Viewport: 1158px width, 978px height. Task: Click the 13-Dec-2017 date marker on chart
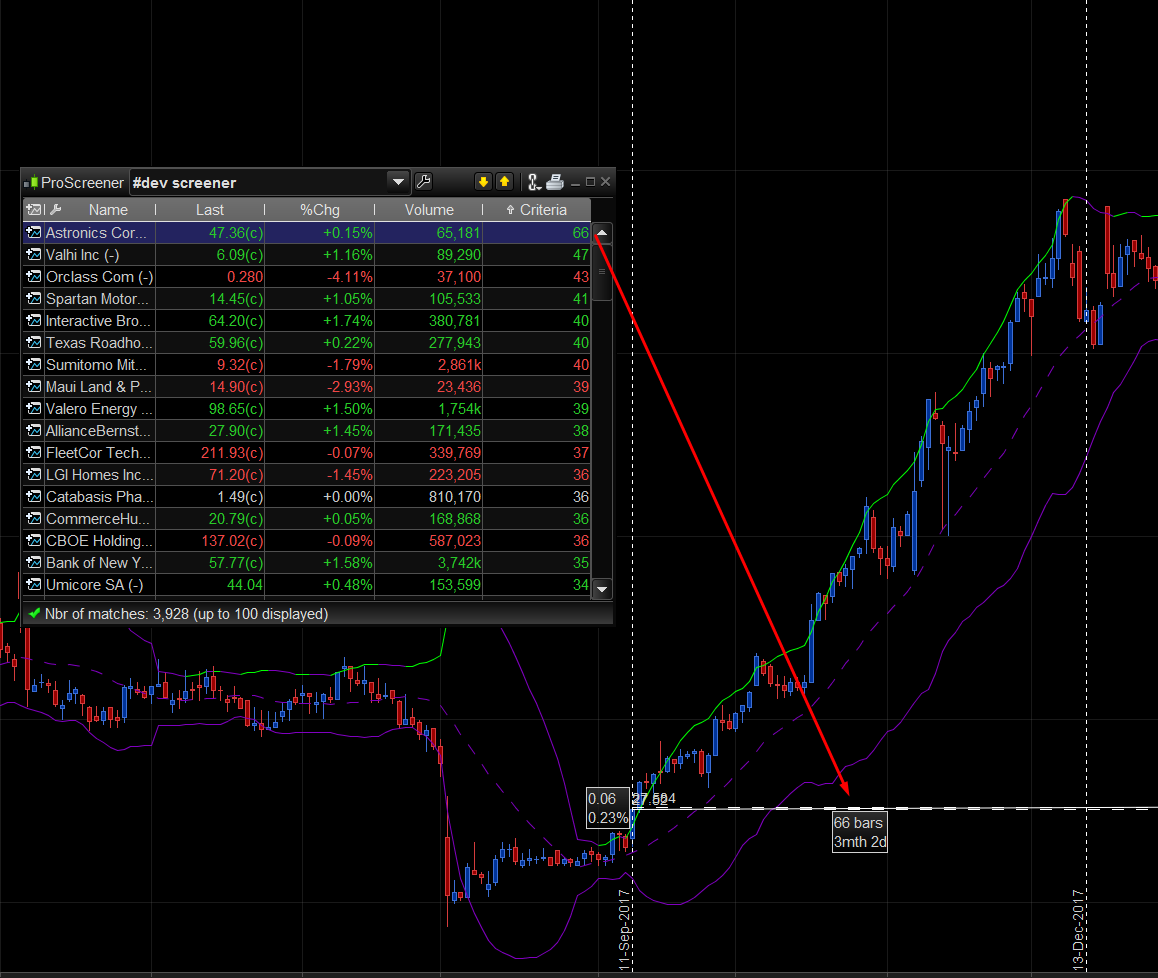[1078, 929]
